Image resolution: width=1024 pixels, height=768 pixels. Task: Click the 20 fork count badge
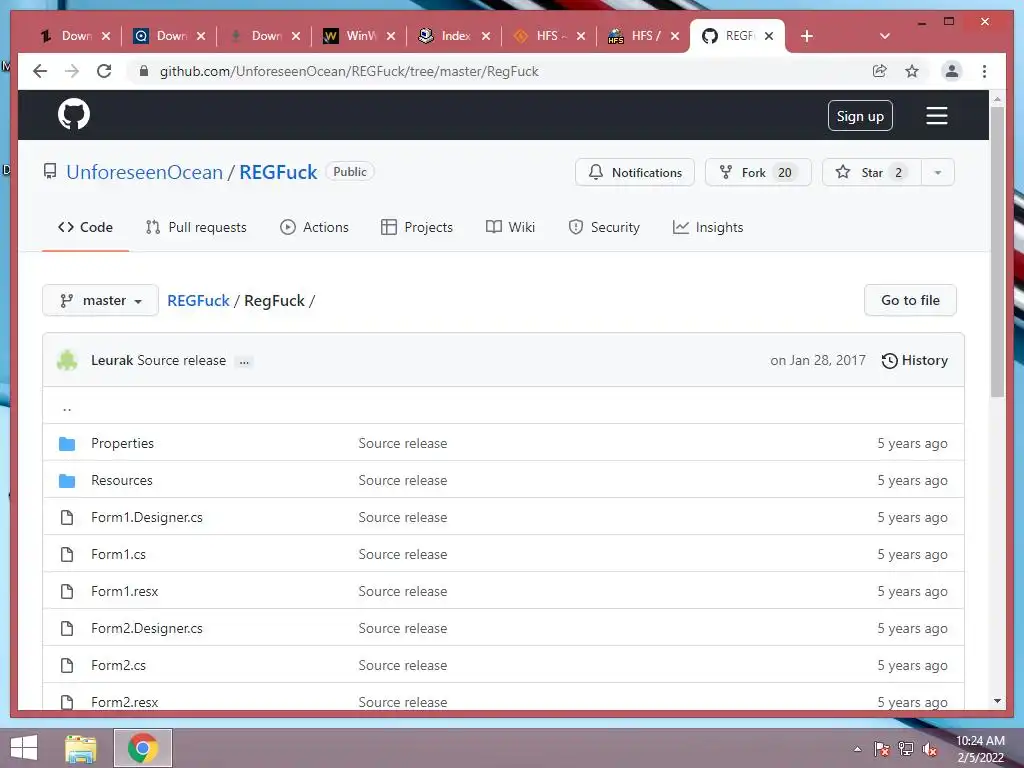[784, 172]
